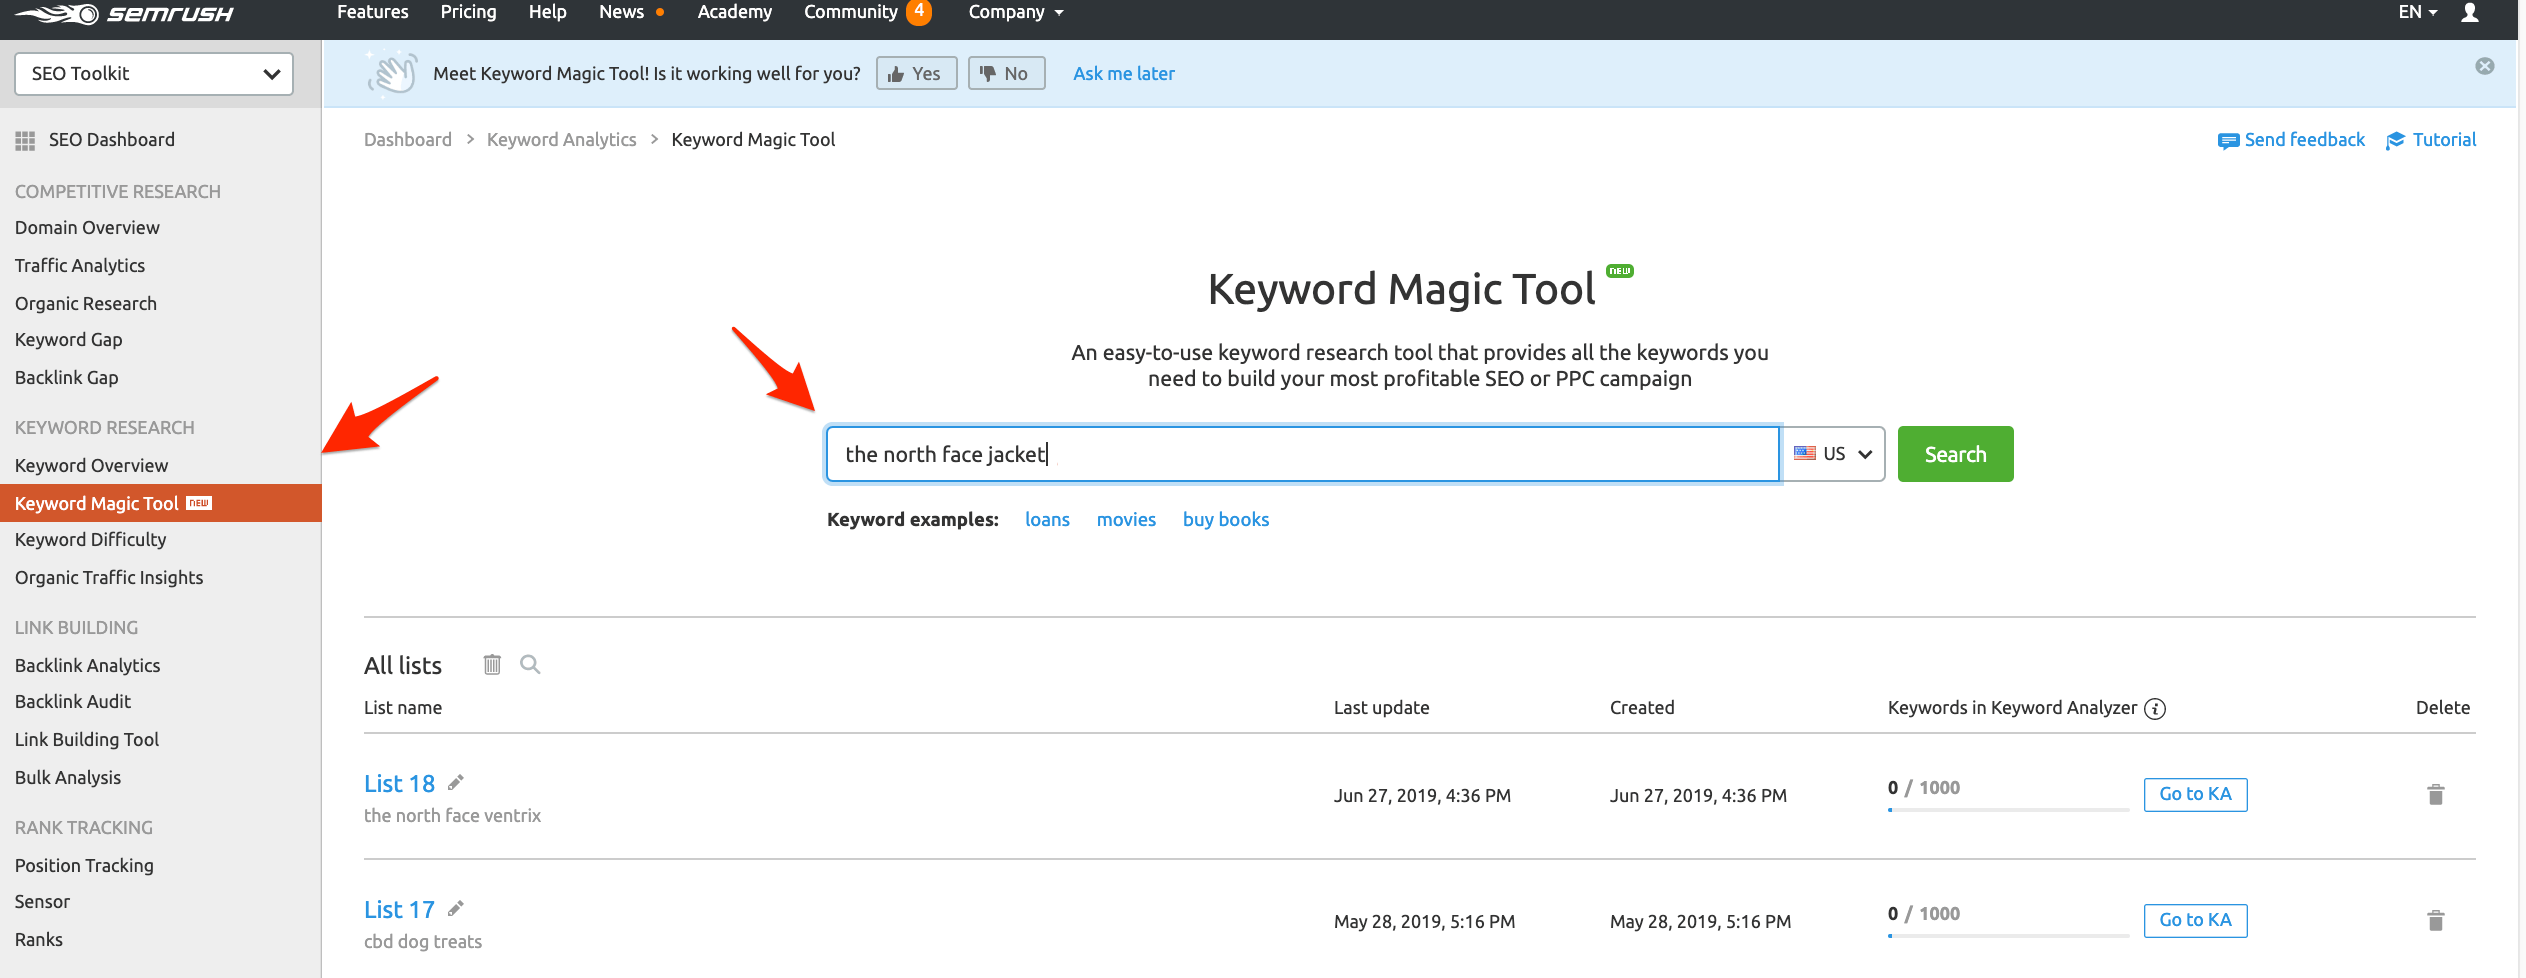This screenshot has height=978, width=2526.
Task: Click the SEMrush logo
Action: pyautogui.click(x=124, y=14)
